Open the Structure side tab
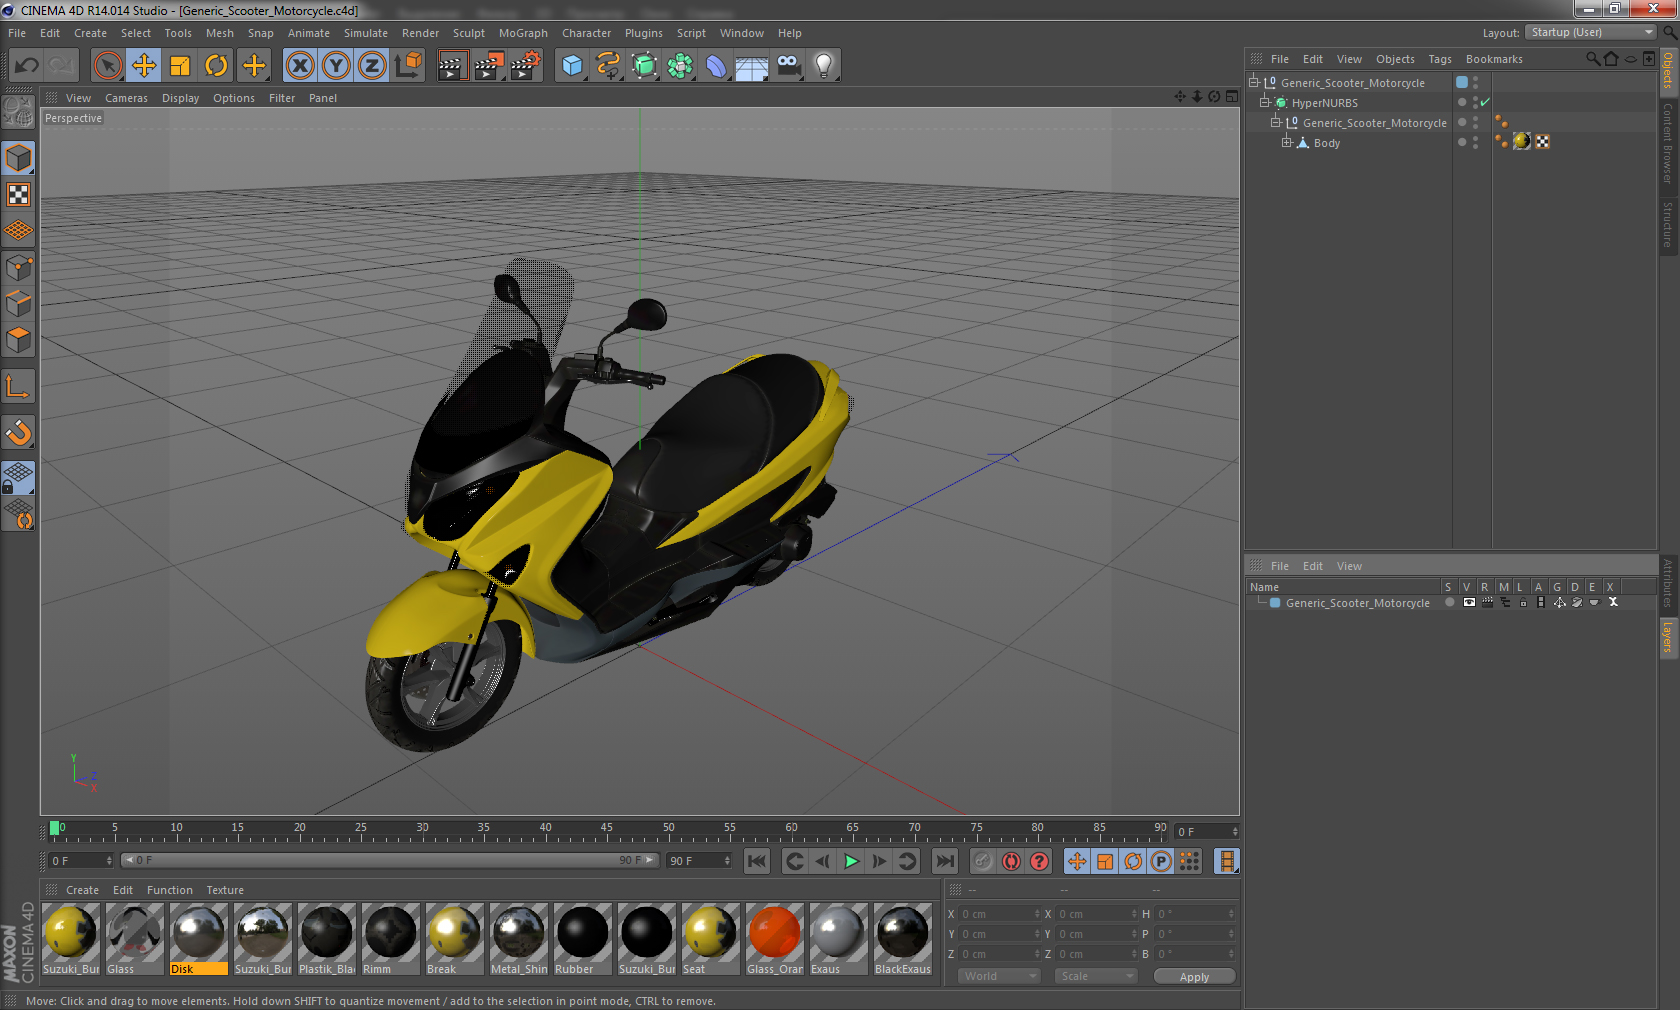 (1668, 224)
